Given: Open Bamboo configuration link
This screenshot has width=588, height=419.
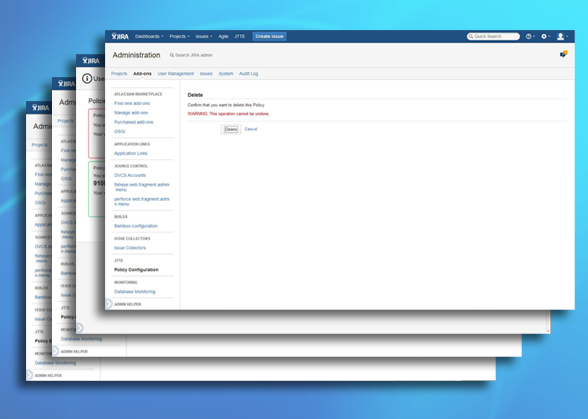Looking at the screenshot, I should pyautogui.click(x=136, y=226).
